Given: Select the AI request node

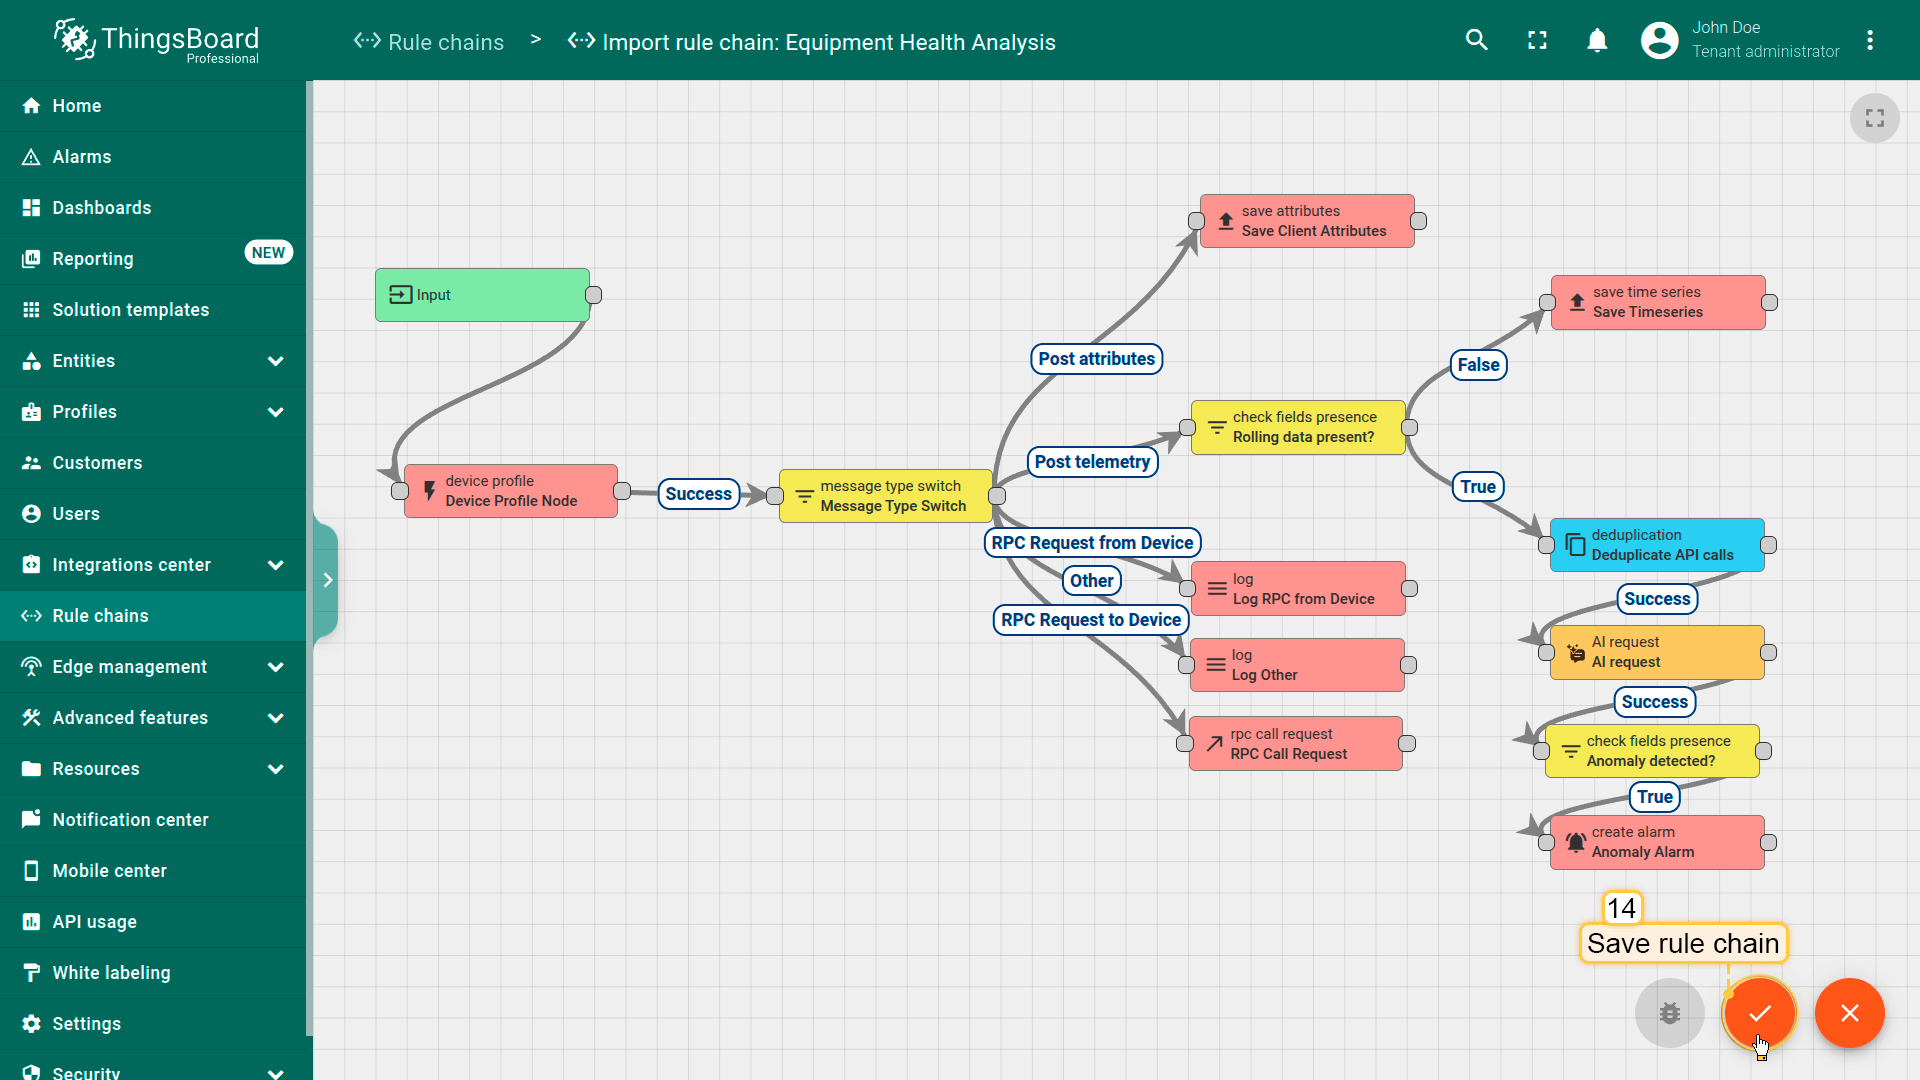Looking at the screenshot, I should coord(1657,652).
